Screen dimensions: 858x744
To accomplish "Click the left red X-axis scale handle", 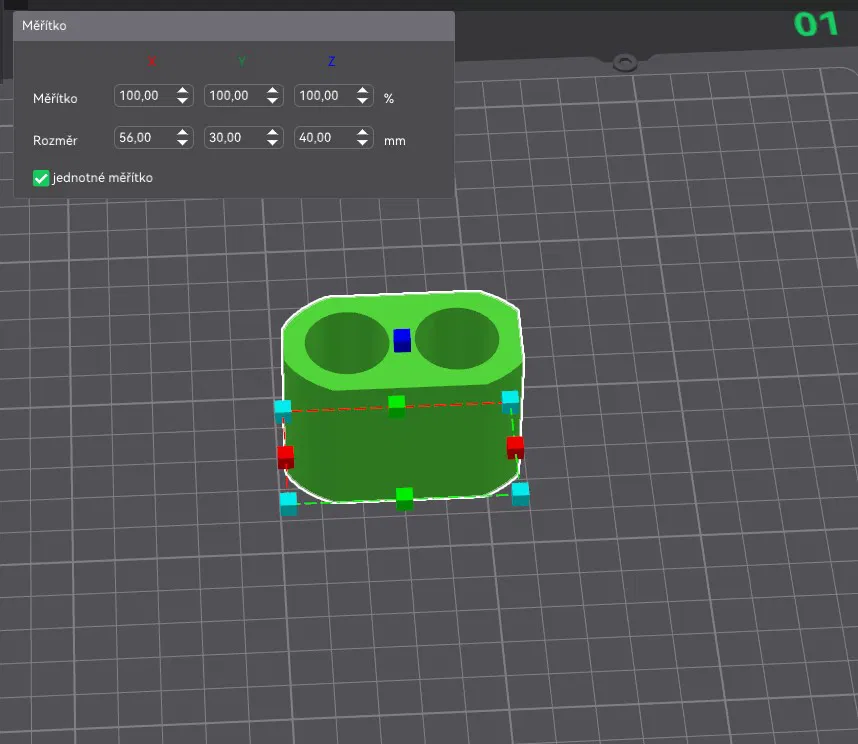I will tap(285, 457).
